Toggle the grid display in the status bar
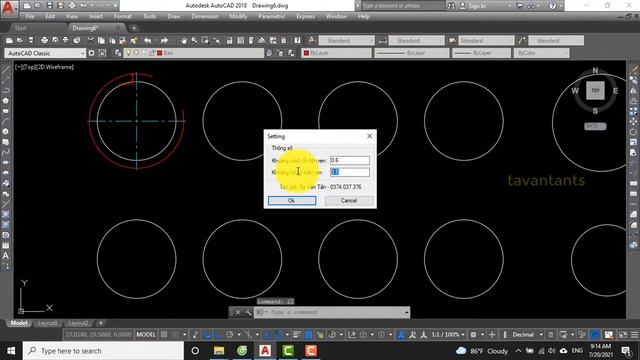The width and height of the screenshot is (640, 360). 164,335
